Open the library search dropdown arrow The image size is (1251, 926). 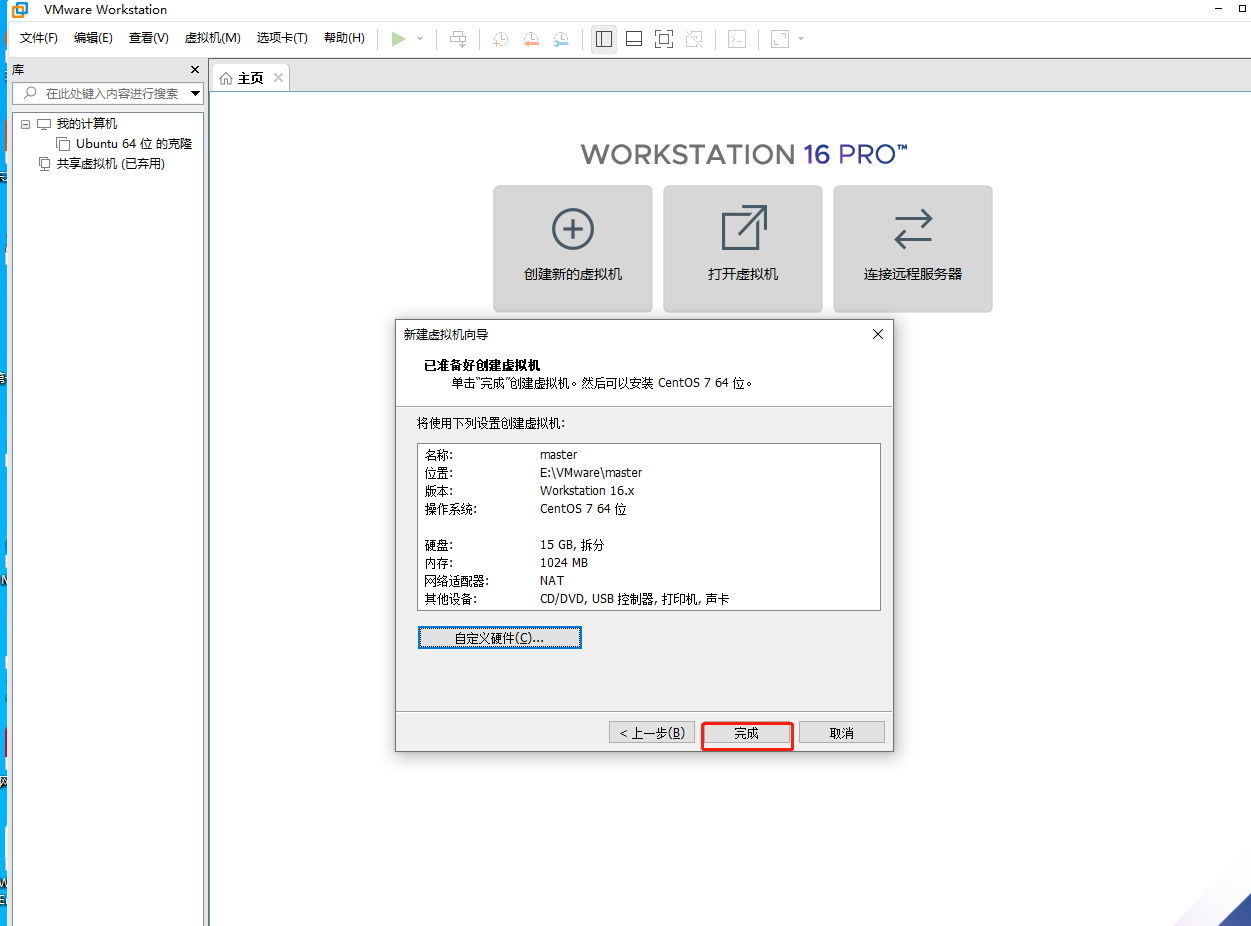point(195,93)
